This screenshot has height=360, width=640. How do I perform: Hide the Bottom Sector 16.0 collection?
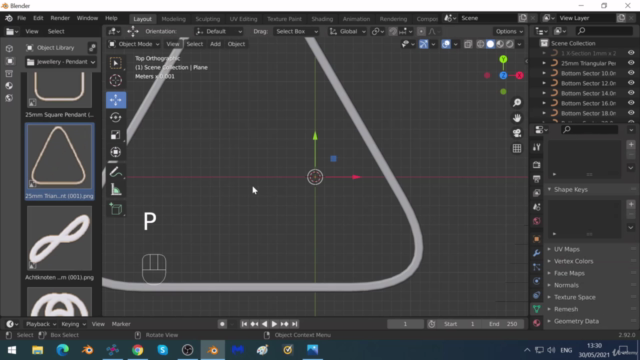pos(631,103)
